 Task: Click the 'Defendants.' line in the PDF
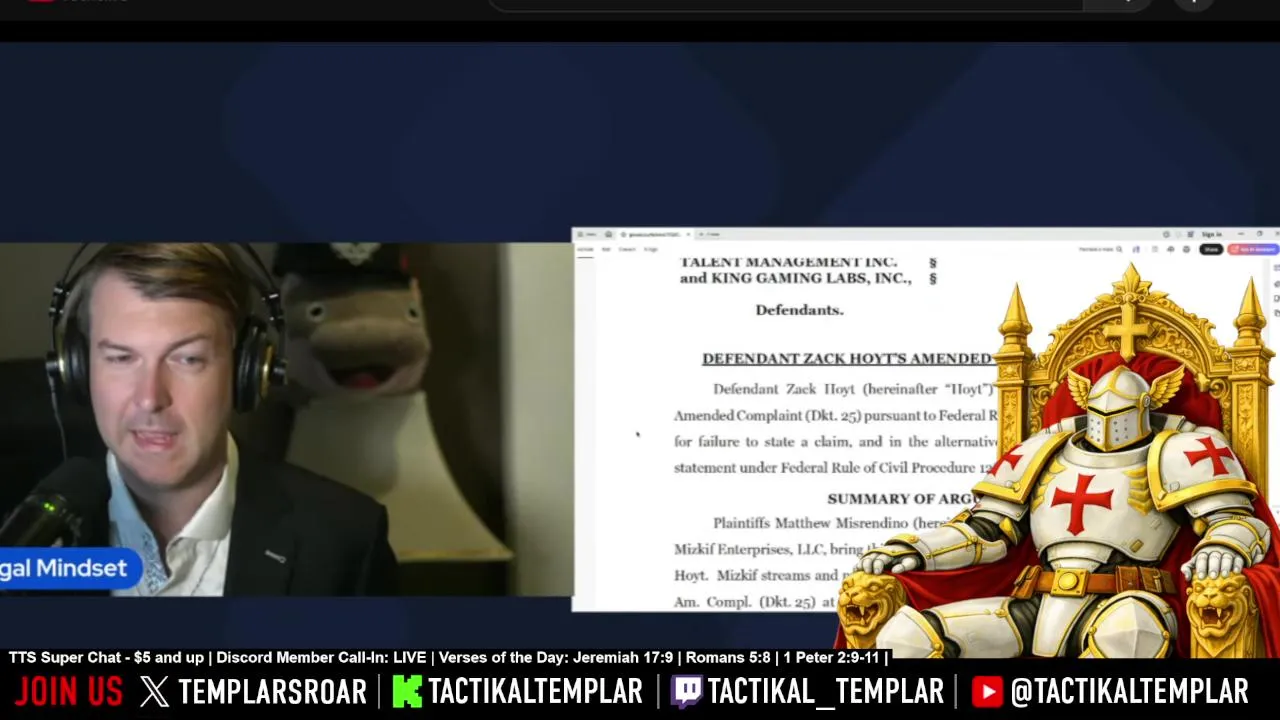[x=799, y=310]
